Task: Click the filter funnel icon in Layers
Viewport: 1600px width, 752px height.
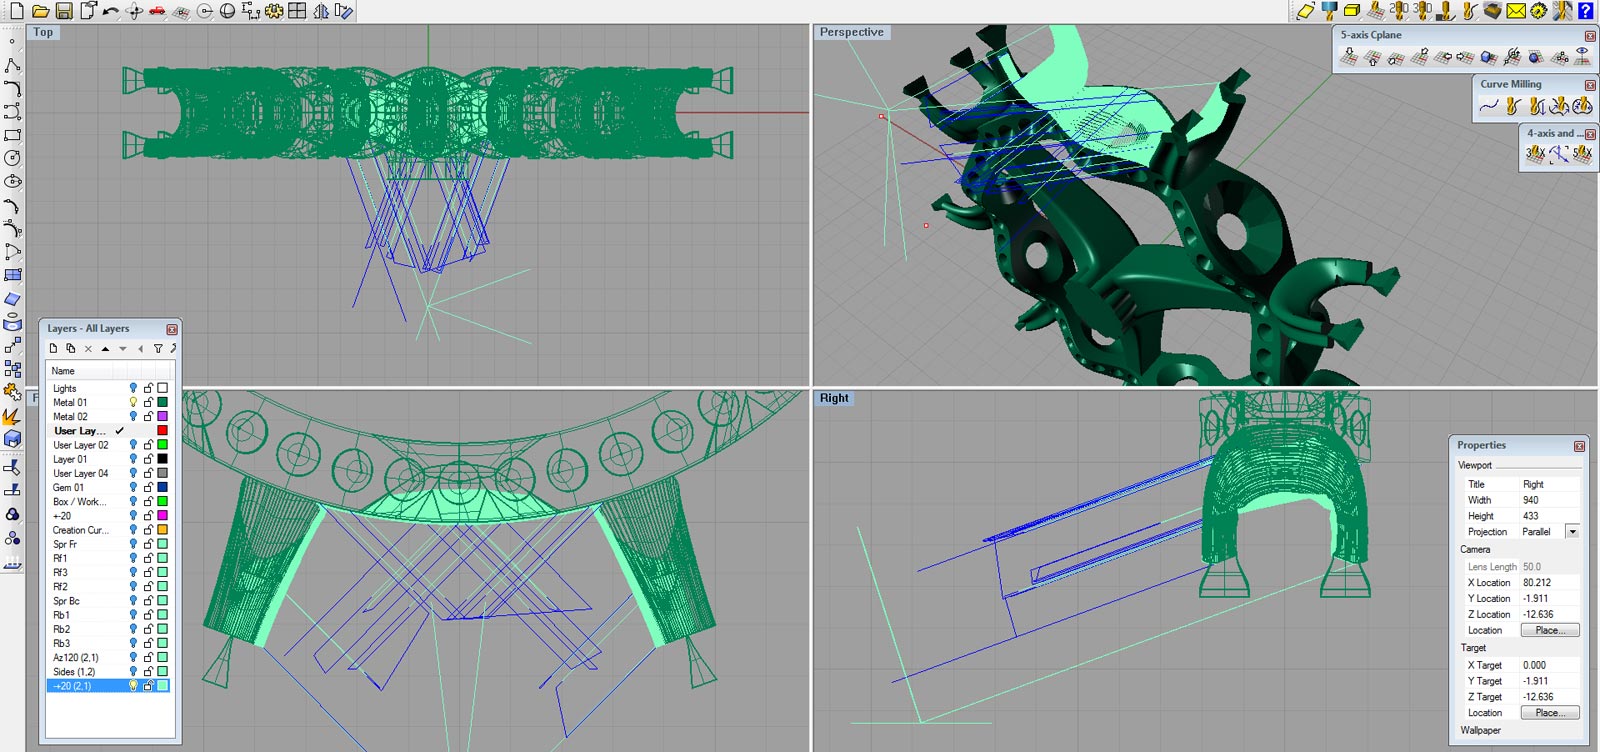Action: 157,349
